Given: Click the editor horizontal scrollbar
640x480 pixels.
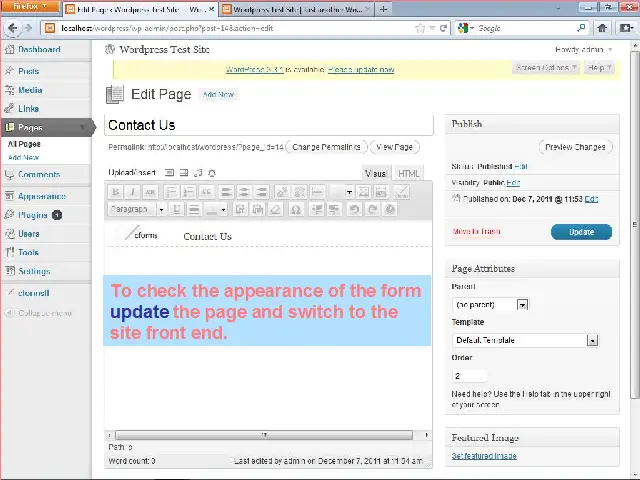Looking at the screenshot, I should (x=265, y=435).
